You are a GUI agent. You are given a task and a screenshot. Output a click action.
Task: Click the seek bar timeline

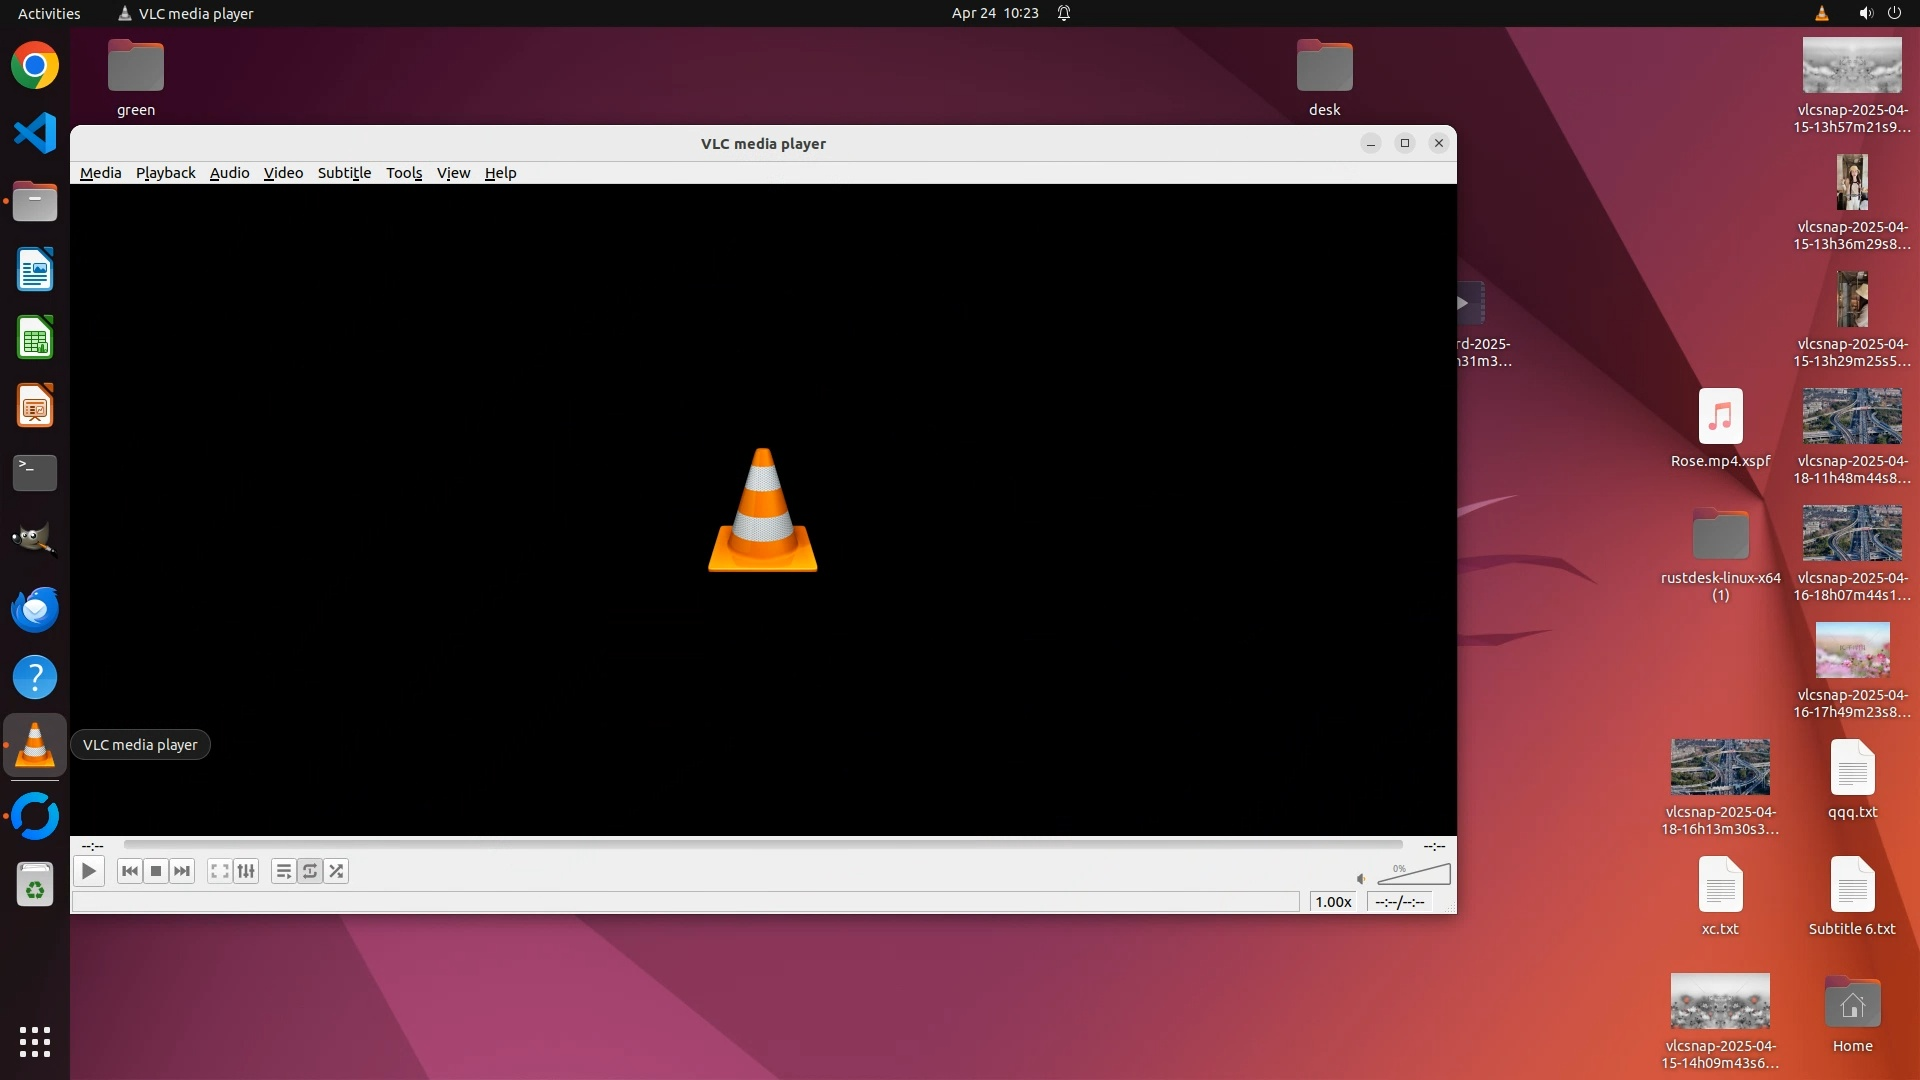point(762,845)
